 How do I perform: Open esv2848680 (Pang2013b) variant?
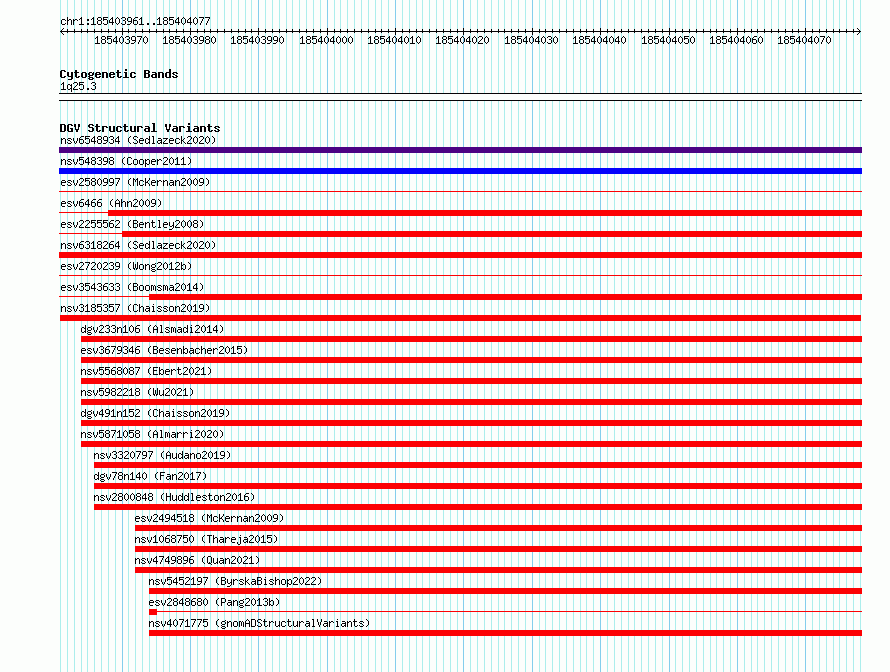click(x=214, y=602)
